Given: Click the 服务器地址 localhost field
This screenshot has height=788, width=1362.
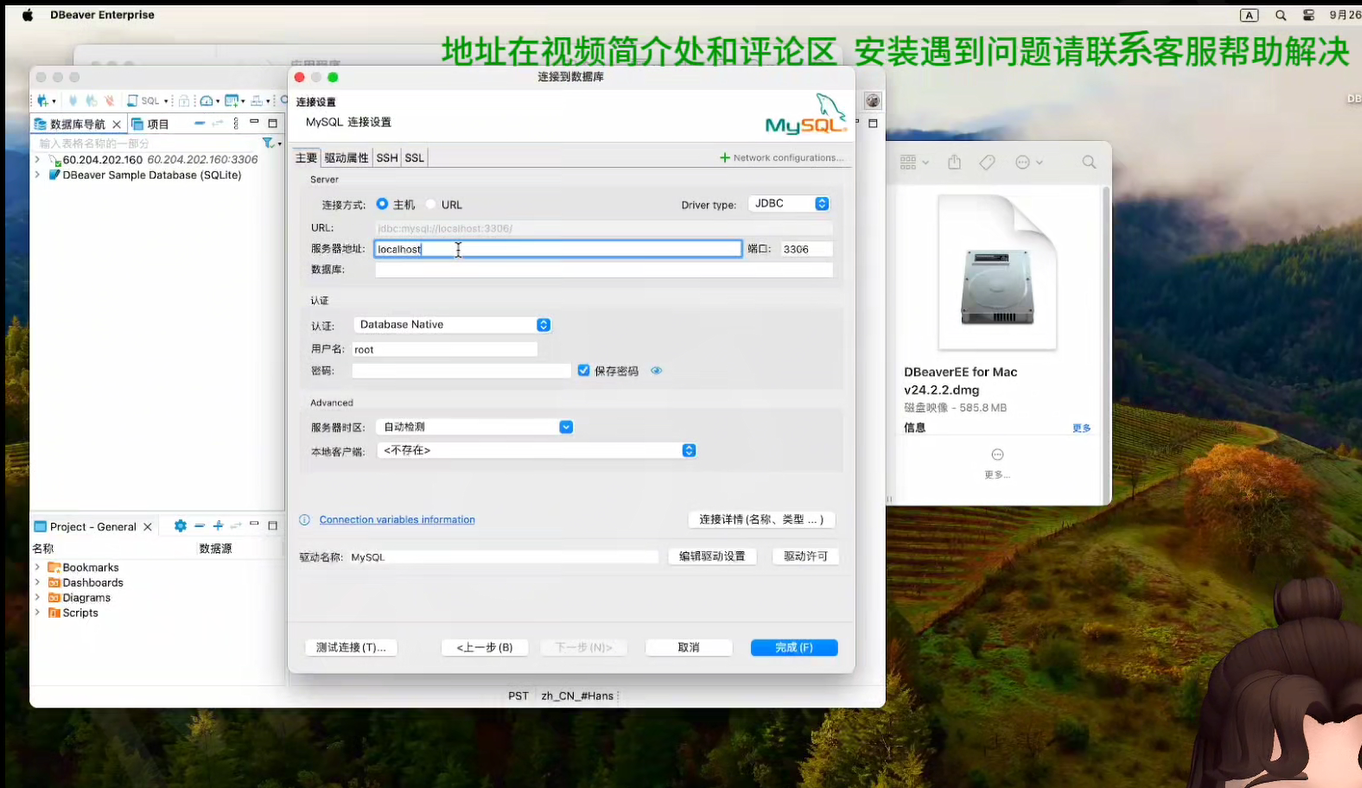Looking at the screenshot, I should [558, 249].
